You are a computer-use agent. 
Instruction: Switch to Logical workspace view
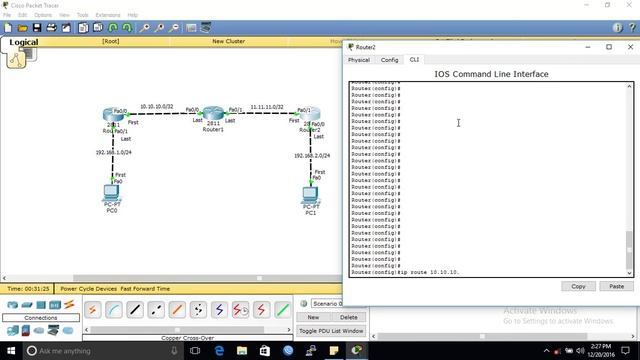point(24,42)
